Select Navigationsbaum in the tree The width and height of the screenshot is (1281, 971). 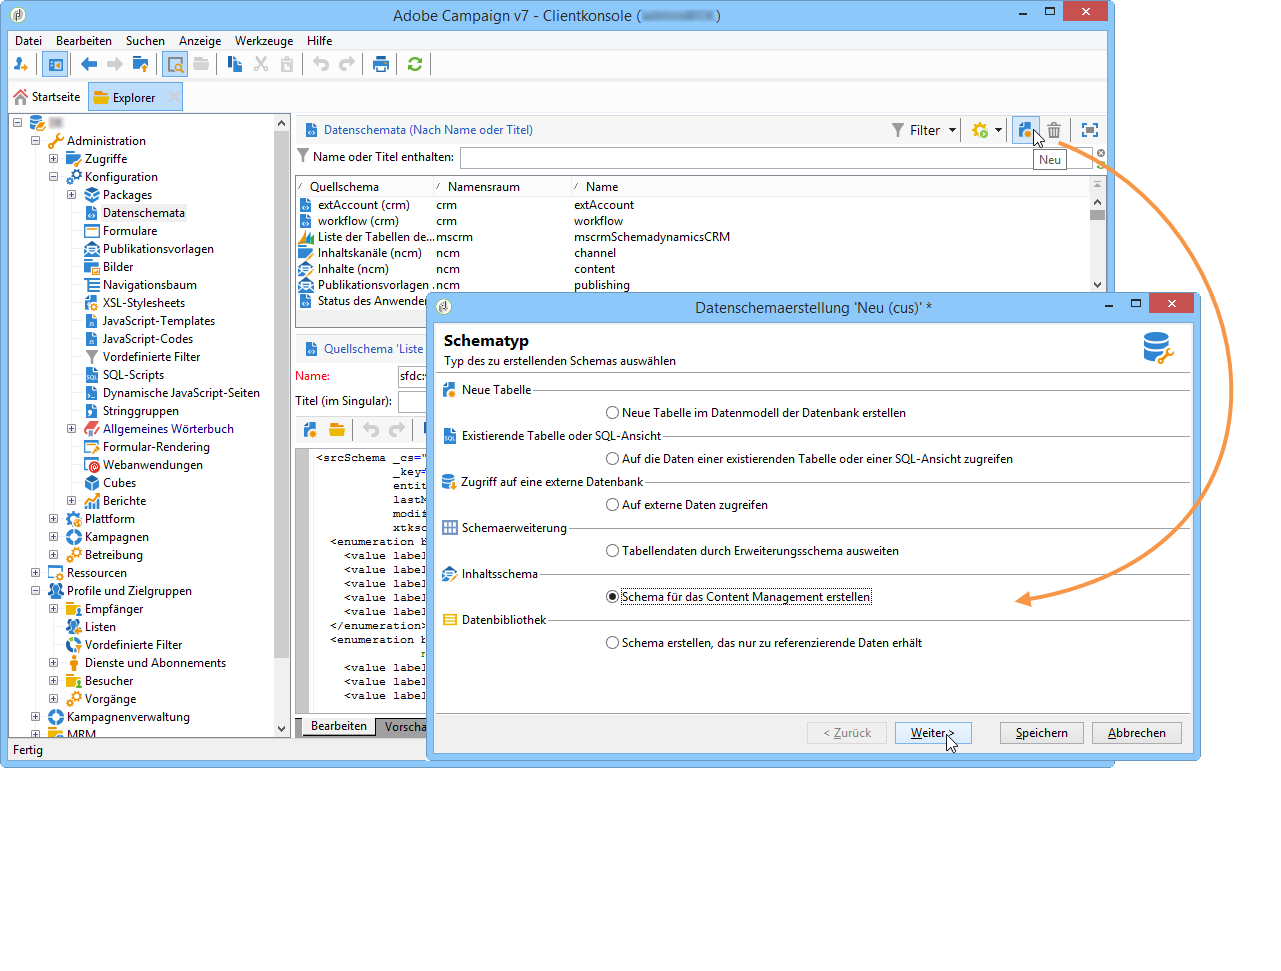coord(149,285)
